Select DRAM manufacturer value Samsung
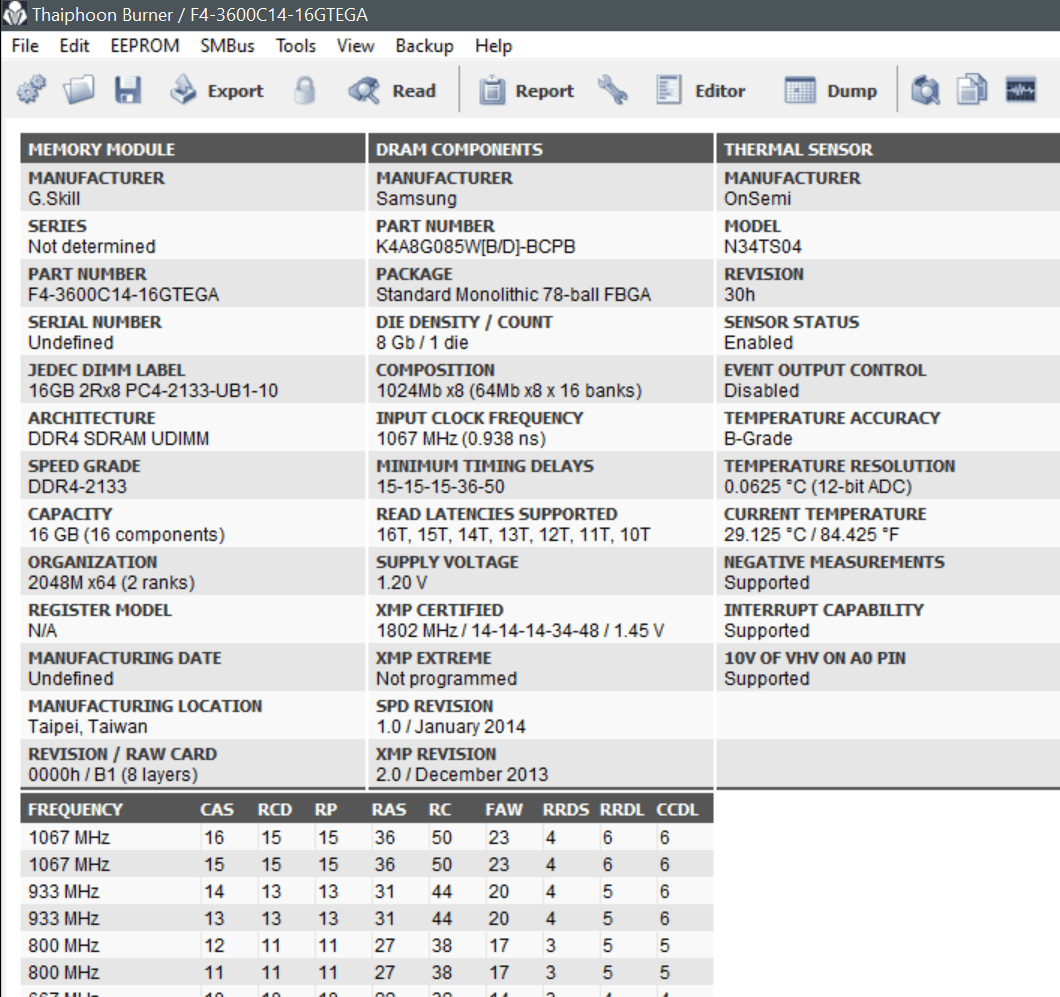 416,199
